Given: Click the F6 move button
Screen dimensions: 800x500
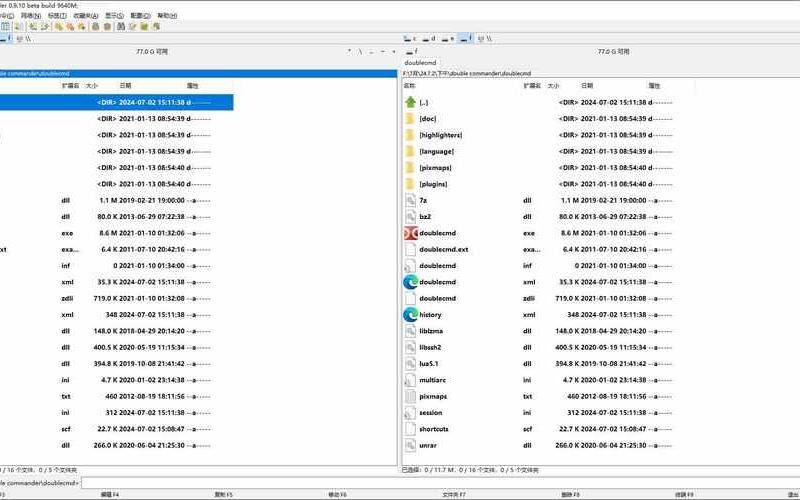Looking at the screenshot, I should [337, 495].
